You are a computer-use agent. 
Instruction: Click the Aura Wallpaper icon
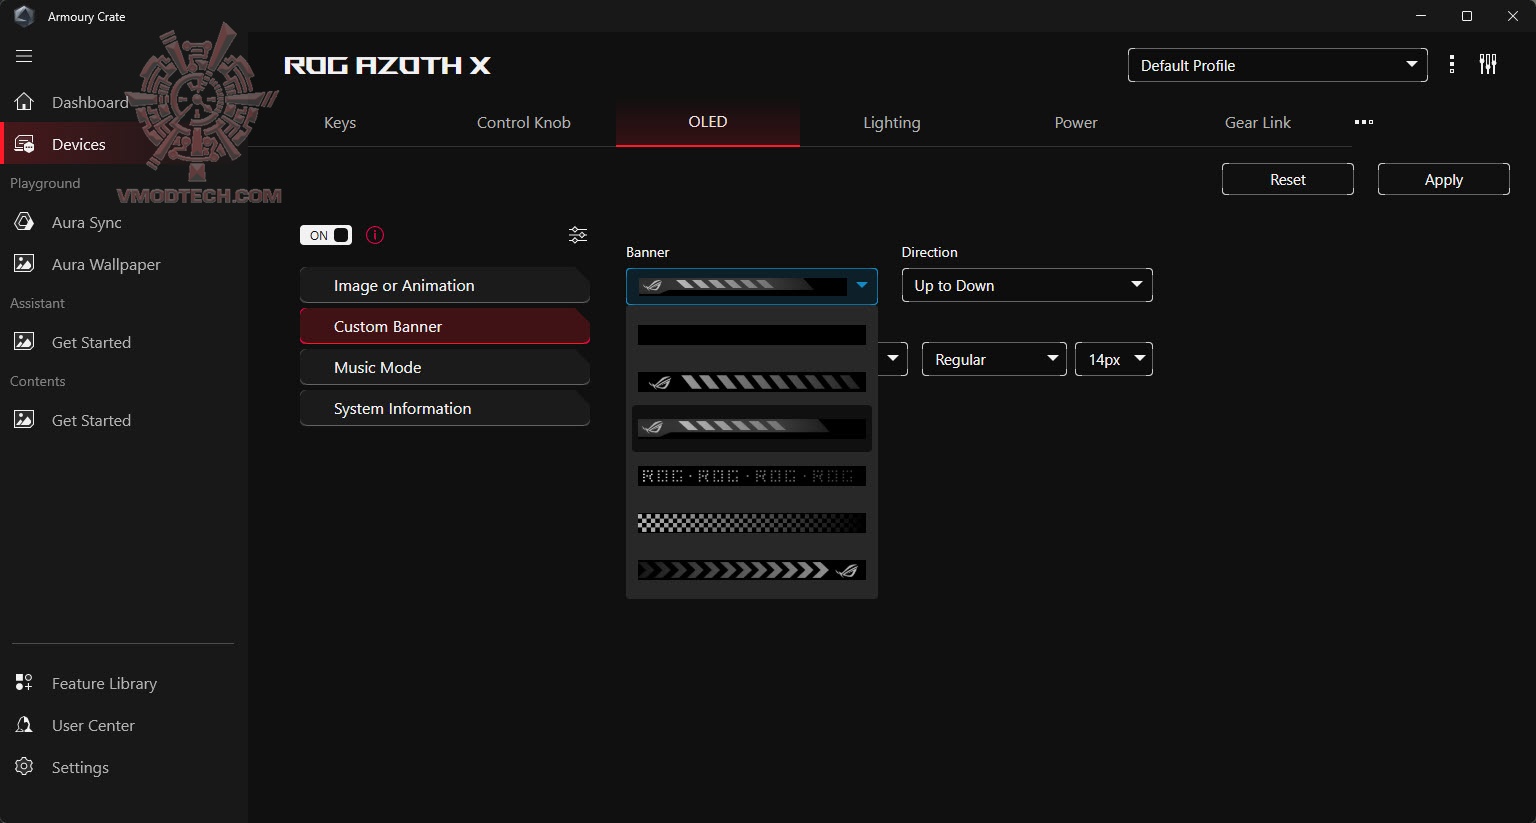(x=24, y=264)
